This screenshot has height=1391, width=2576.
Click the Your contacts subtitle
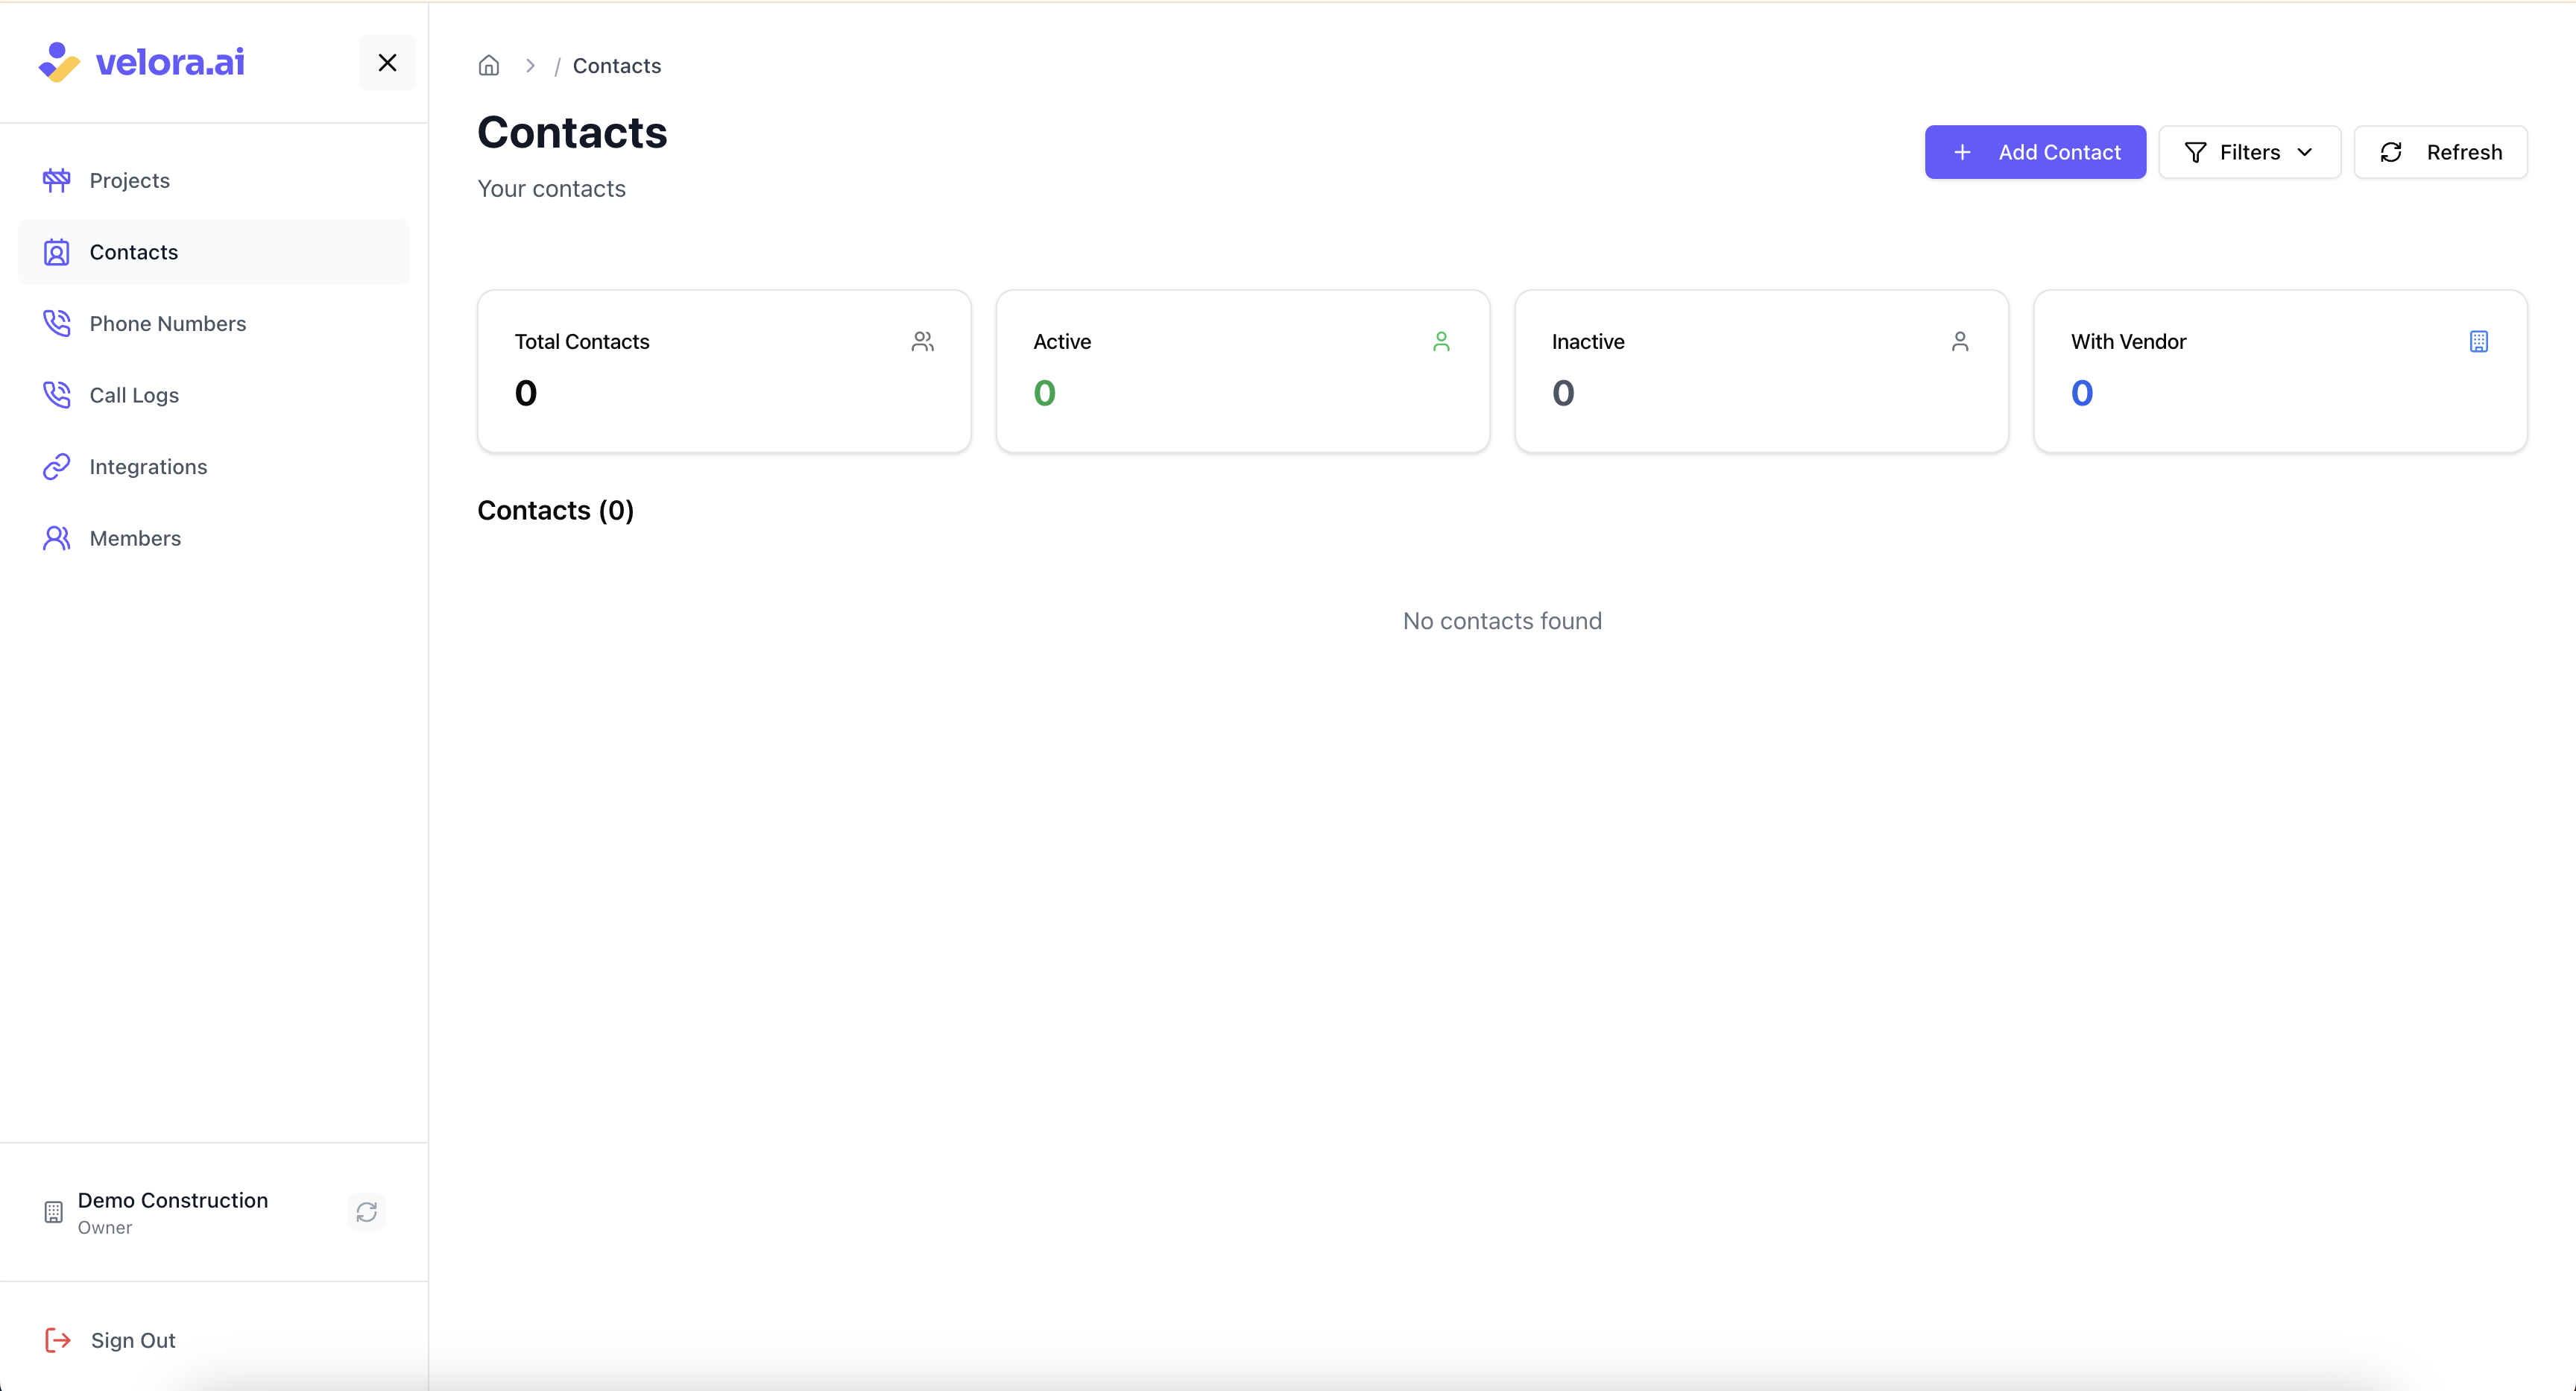pos(551,189)
